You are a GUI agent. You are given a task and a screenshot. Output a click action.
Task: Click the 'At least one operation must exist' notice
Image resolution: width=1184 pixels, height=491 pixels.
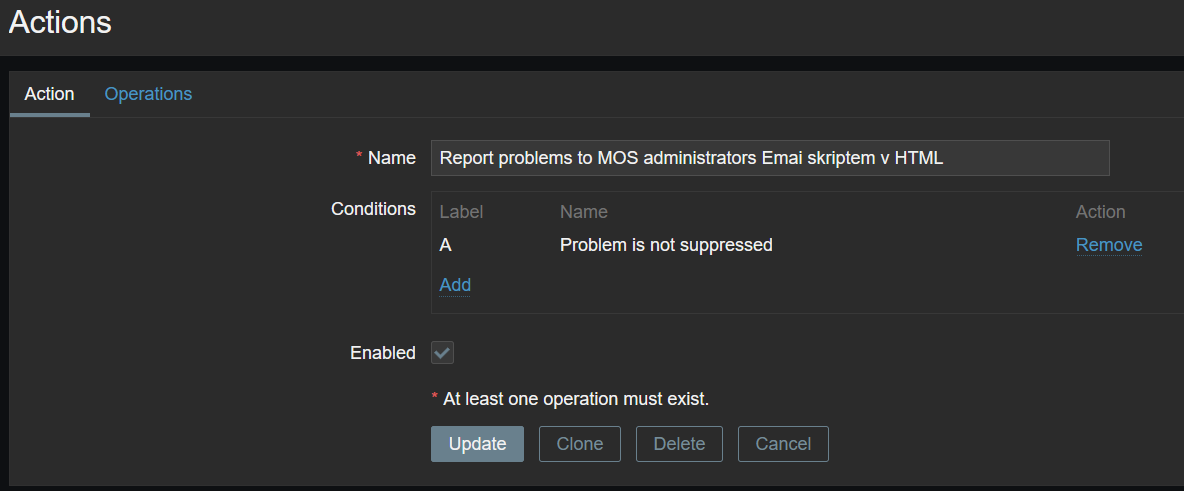coord(575,399)
